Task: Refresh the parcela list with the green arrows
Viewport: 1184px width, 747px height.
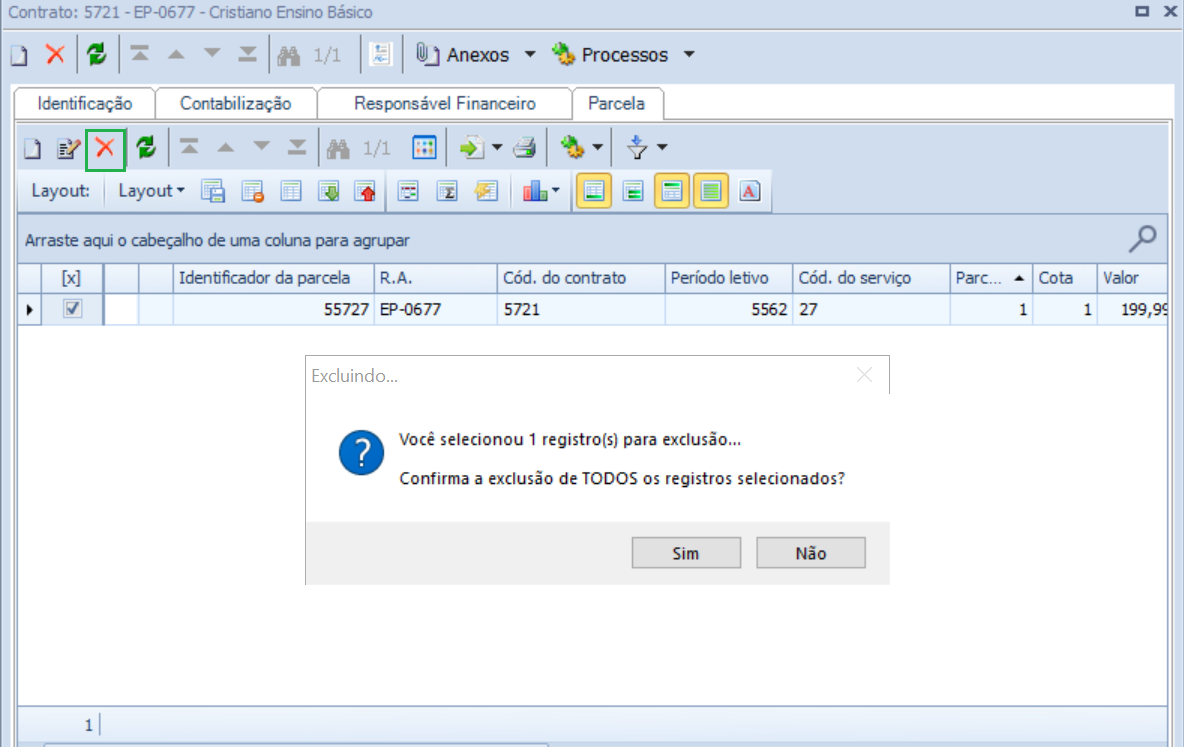Action: 146,147
